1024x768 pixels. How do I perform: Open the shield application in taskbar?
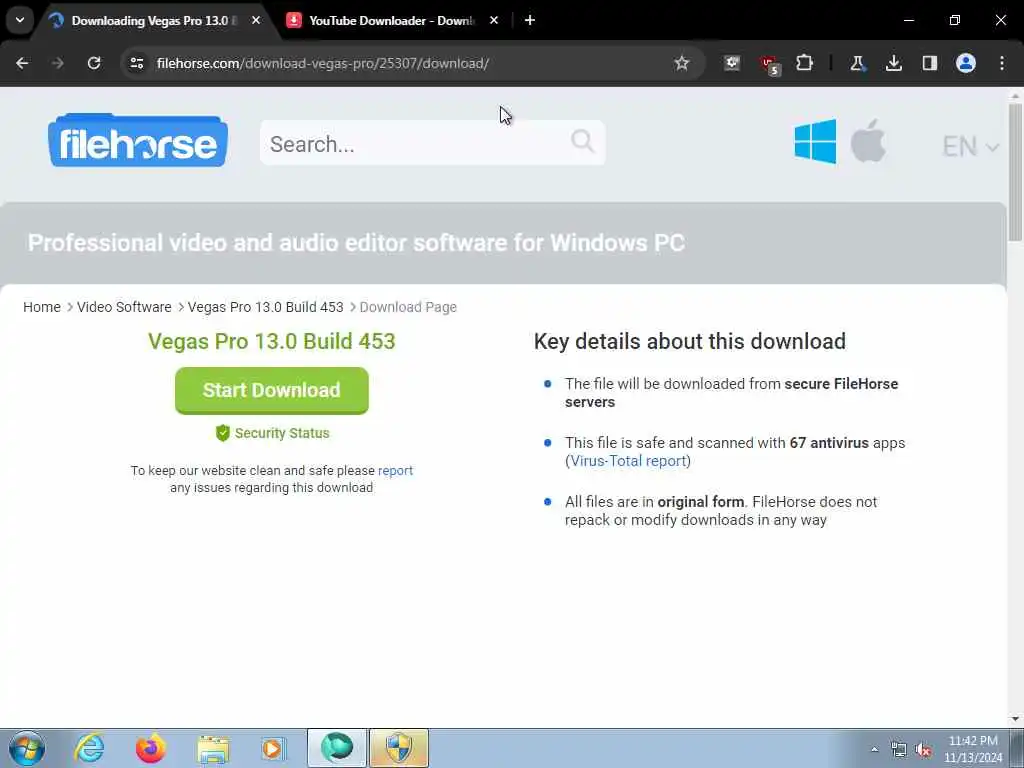tap(399, 748)
